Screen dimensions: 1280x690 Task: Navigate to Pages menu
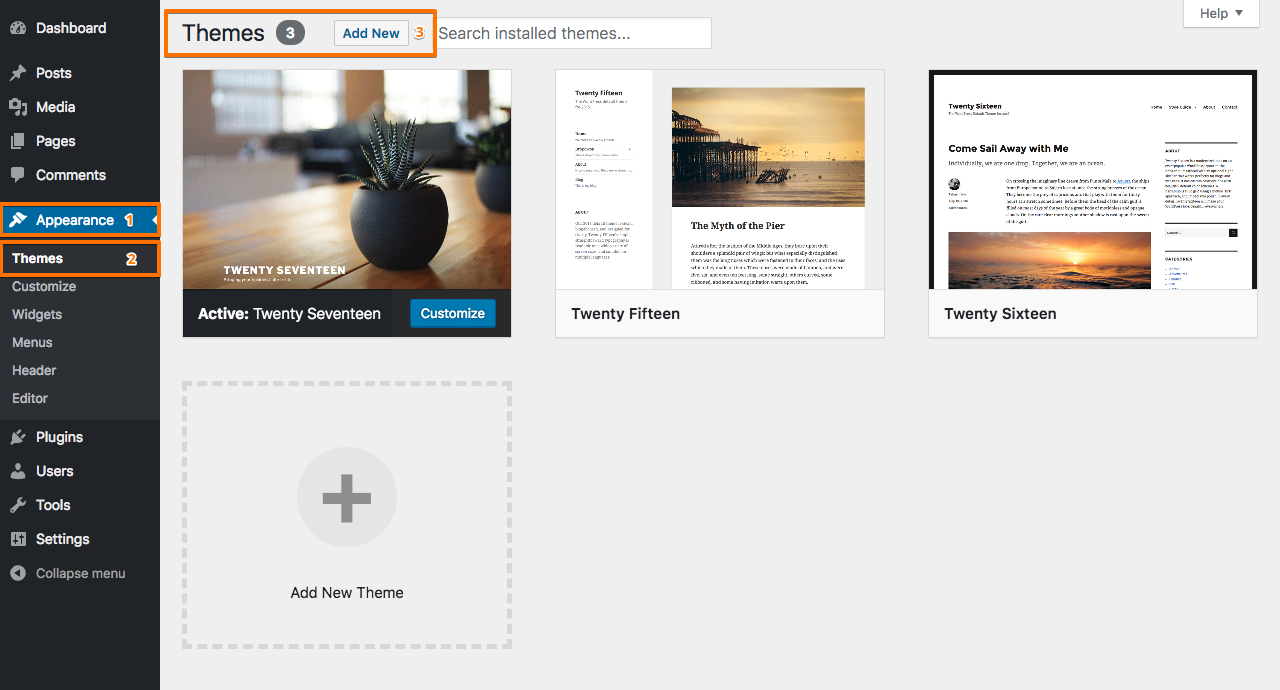pos(80,141)
